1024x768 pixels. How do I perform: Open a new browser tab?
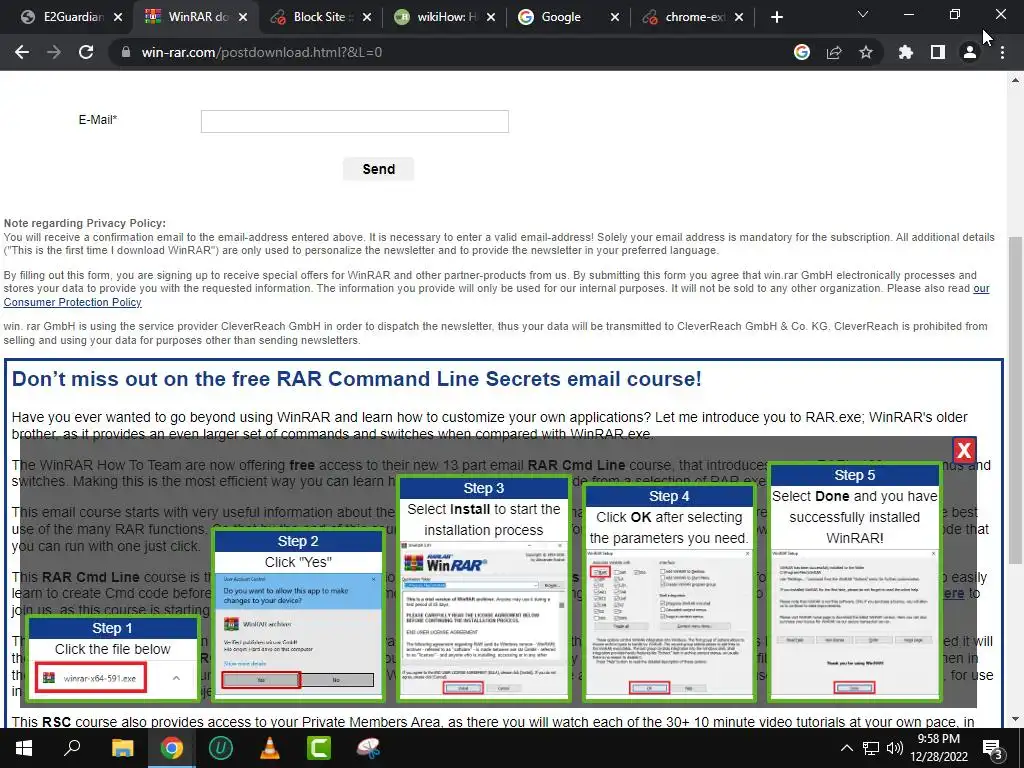tap(776, 17)
